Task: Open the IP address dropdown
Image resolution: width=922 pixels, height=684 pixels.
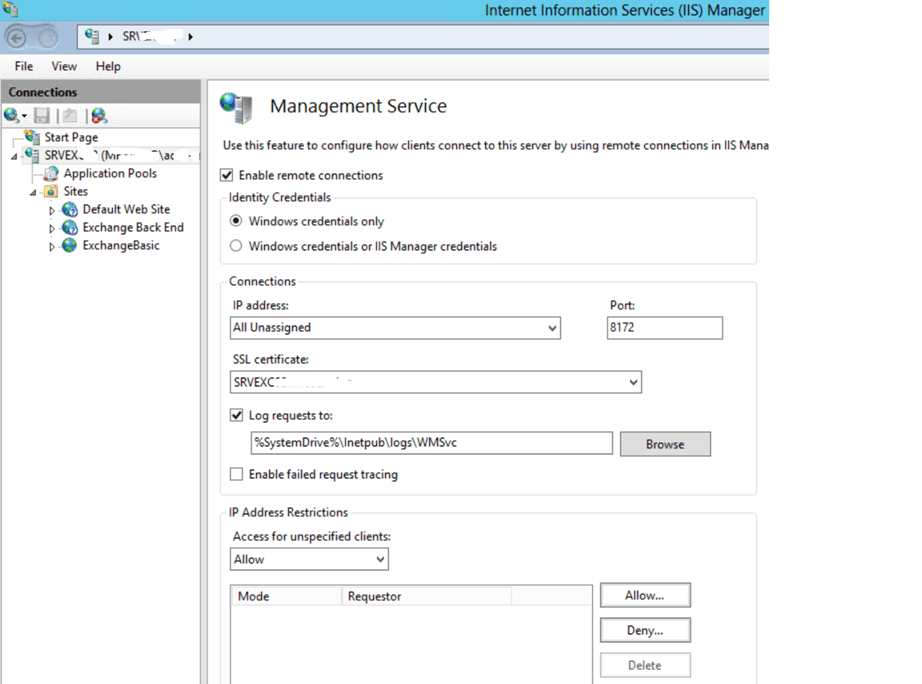Action: pyautogui.click(x=553, y=328)
